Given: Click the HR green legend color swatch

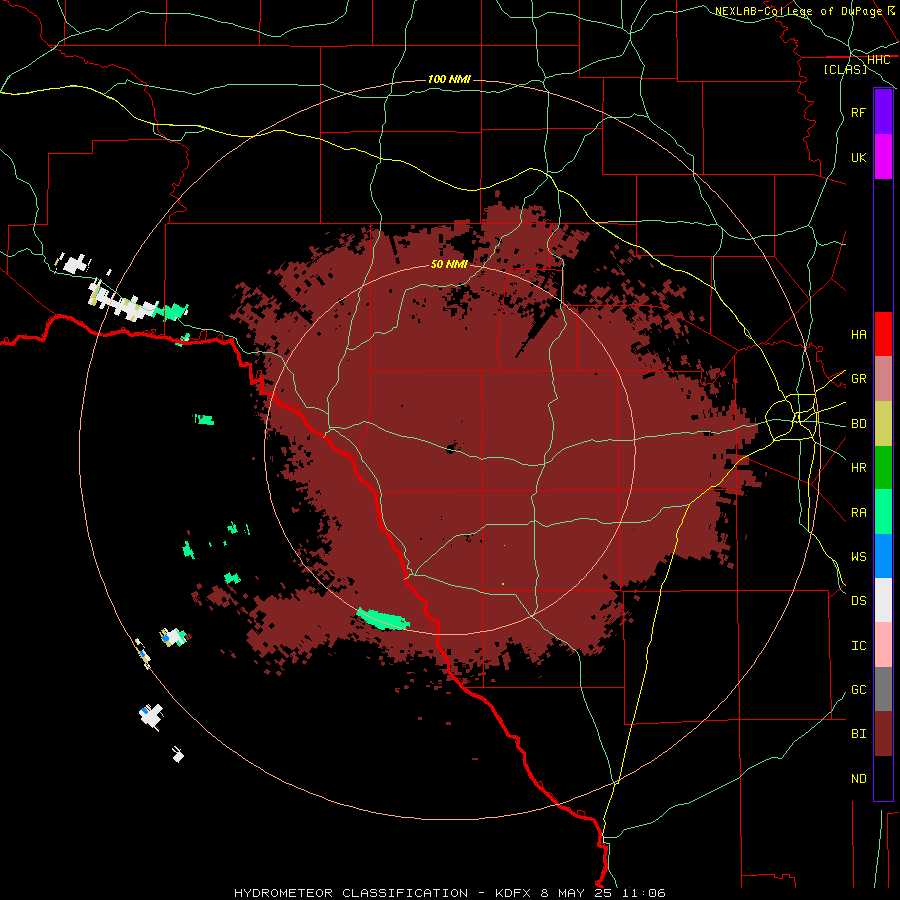Looking at the screenshot, I should tap(883, 467).
